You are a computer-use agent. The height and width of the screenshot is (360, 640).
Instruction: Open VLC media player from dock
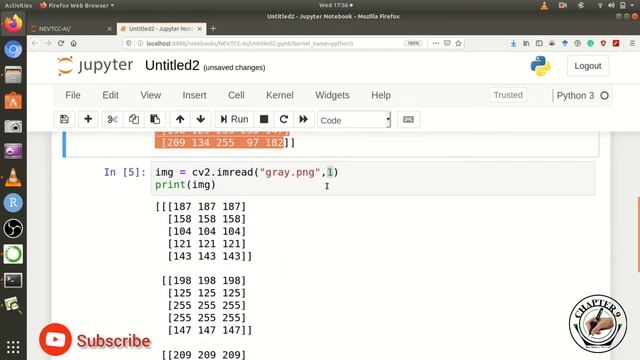pyautogui.click(x=13, y=178)
